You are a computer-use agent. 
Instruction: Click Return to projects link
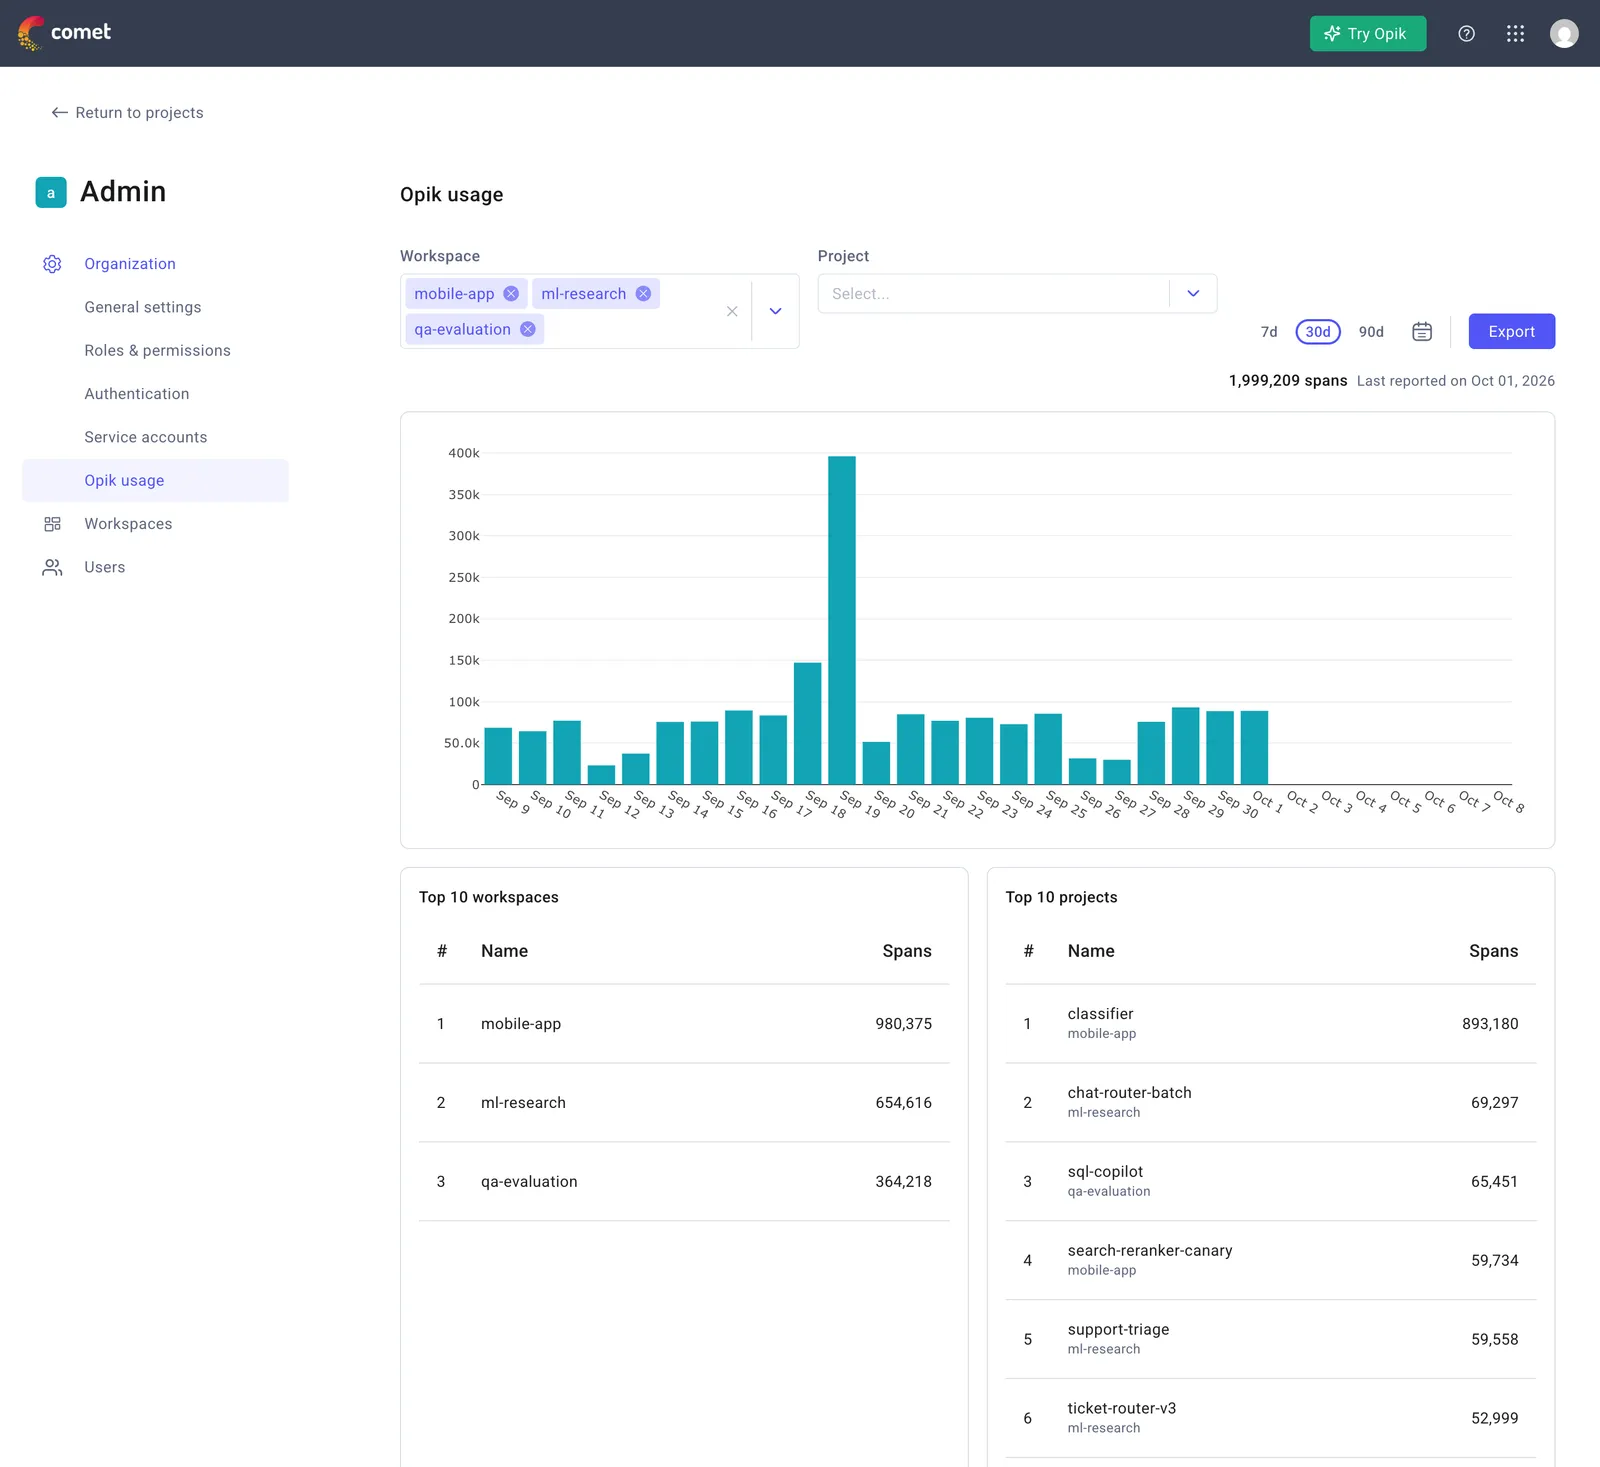coord(127,113)
